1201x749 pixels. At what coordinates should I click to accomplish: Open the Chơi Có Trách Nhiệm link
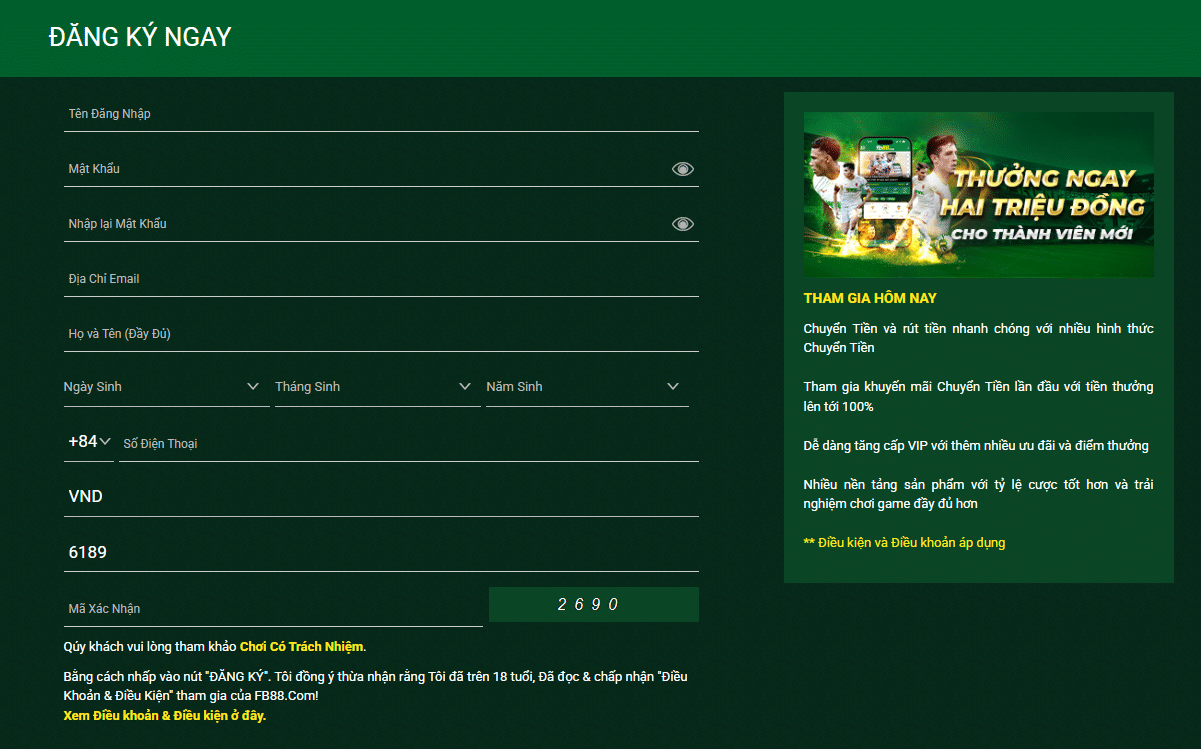click(x=302, y=647)
